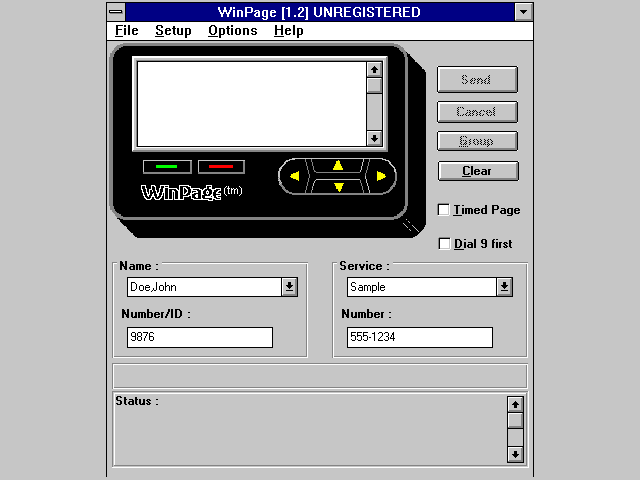Viewport: 640px width, 480px height.
Task: Click the message box scroll-down arrow
Action: pos(374,138)
